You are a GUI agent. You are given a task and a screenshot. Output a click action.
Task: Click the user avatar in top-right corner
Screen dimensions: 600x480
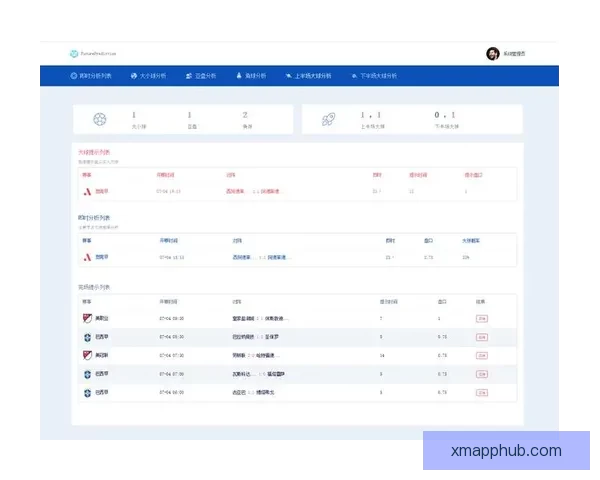[x=492, y=53]
